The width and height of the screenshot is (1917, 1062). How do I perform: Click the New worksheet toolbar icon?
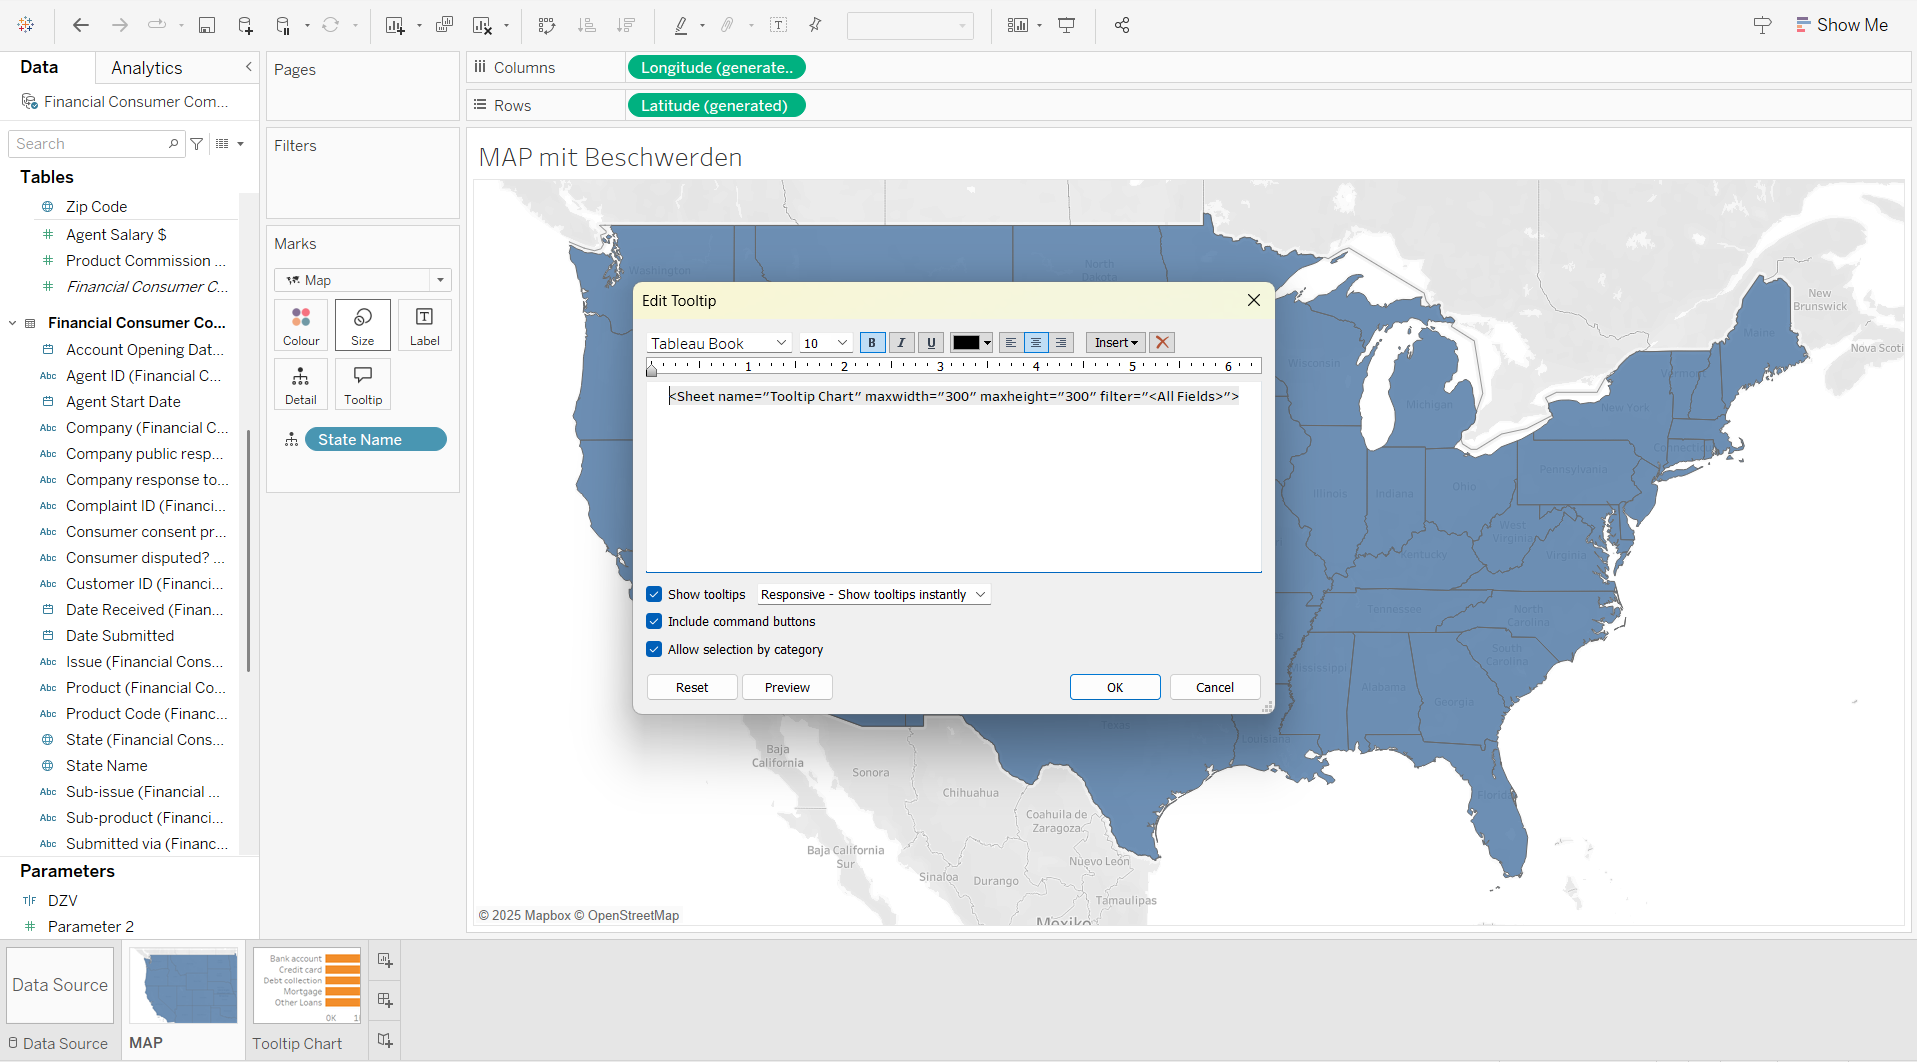[395, 25]
